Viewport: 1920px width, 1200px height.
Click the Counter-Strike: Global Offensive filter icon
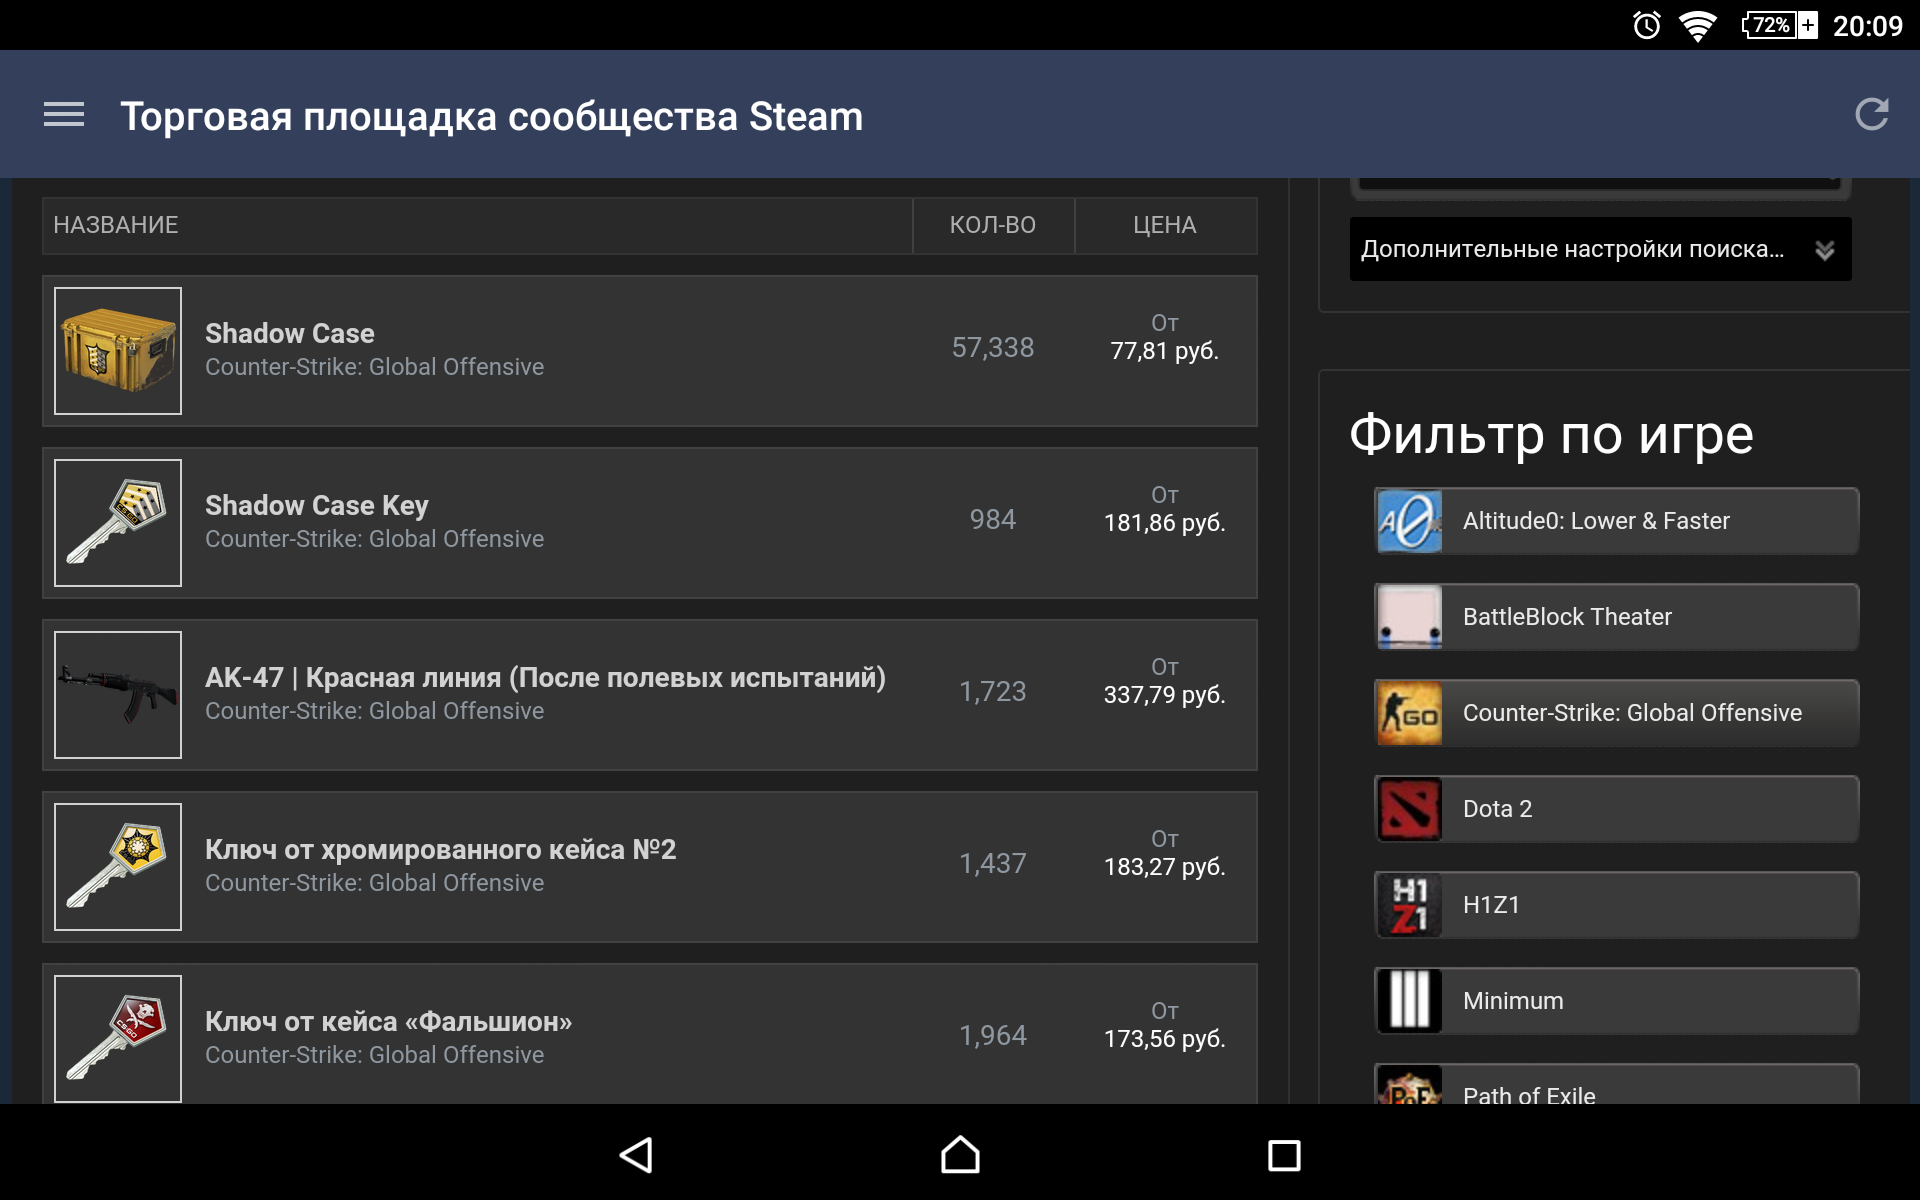tap(1410, 712)
